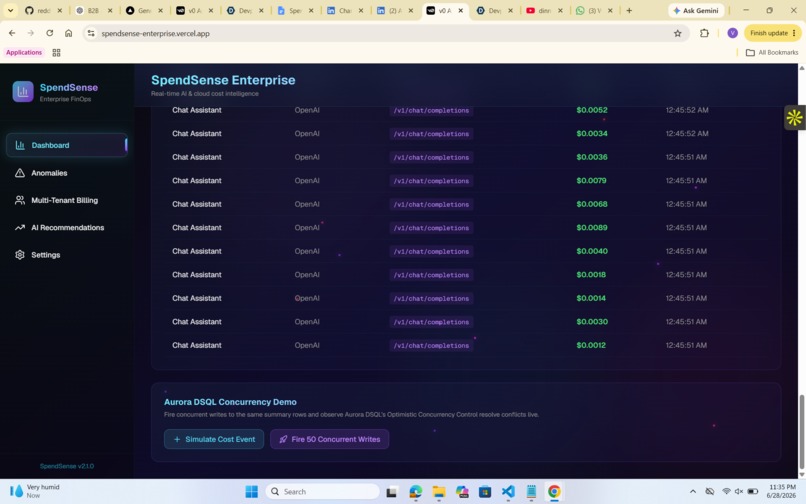The image size is (806, 504).
Task: Click the yellow asterisk extension widget
Action: tap(794, 118)
